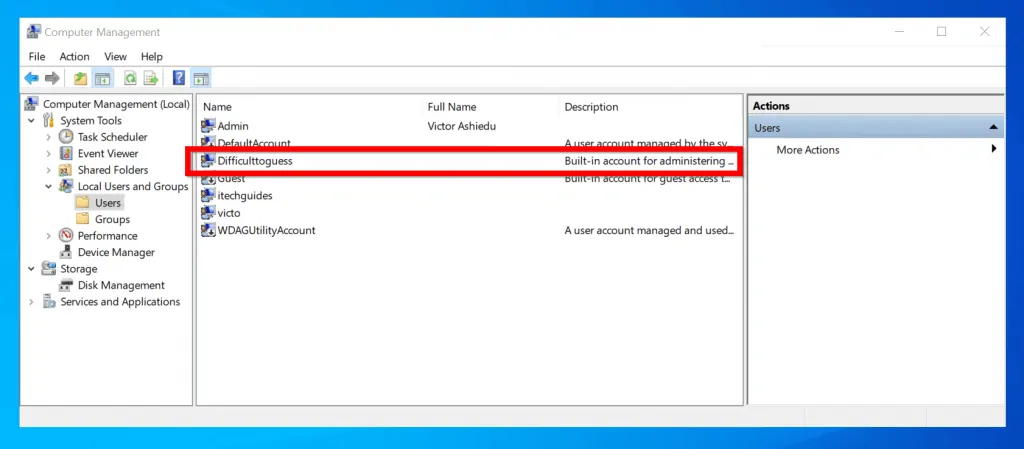This screenshot has height=449, width=1024.
Task: Click the Refresh toolbar icon
Action: (130, 78)
